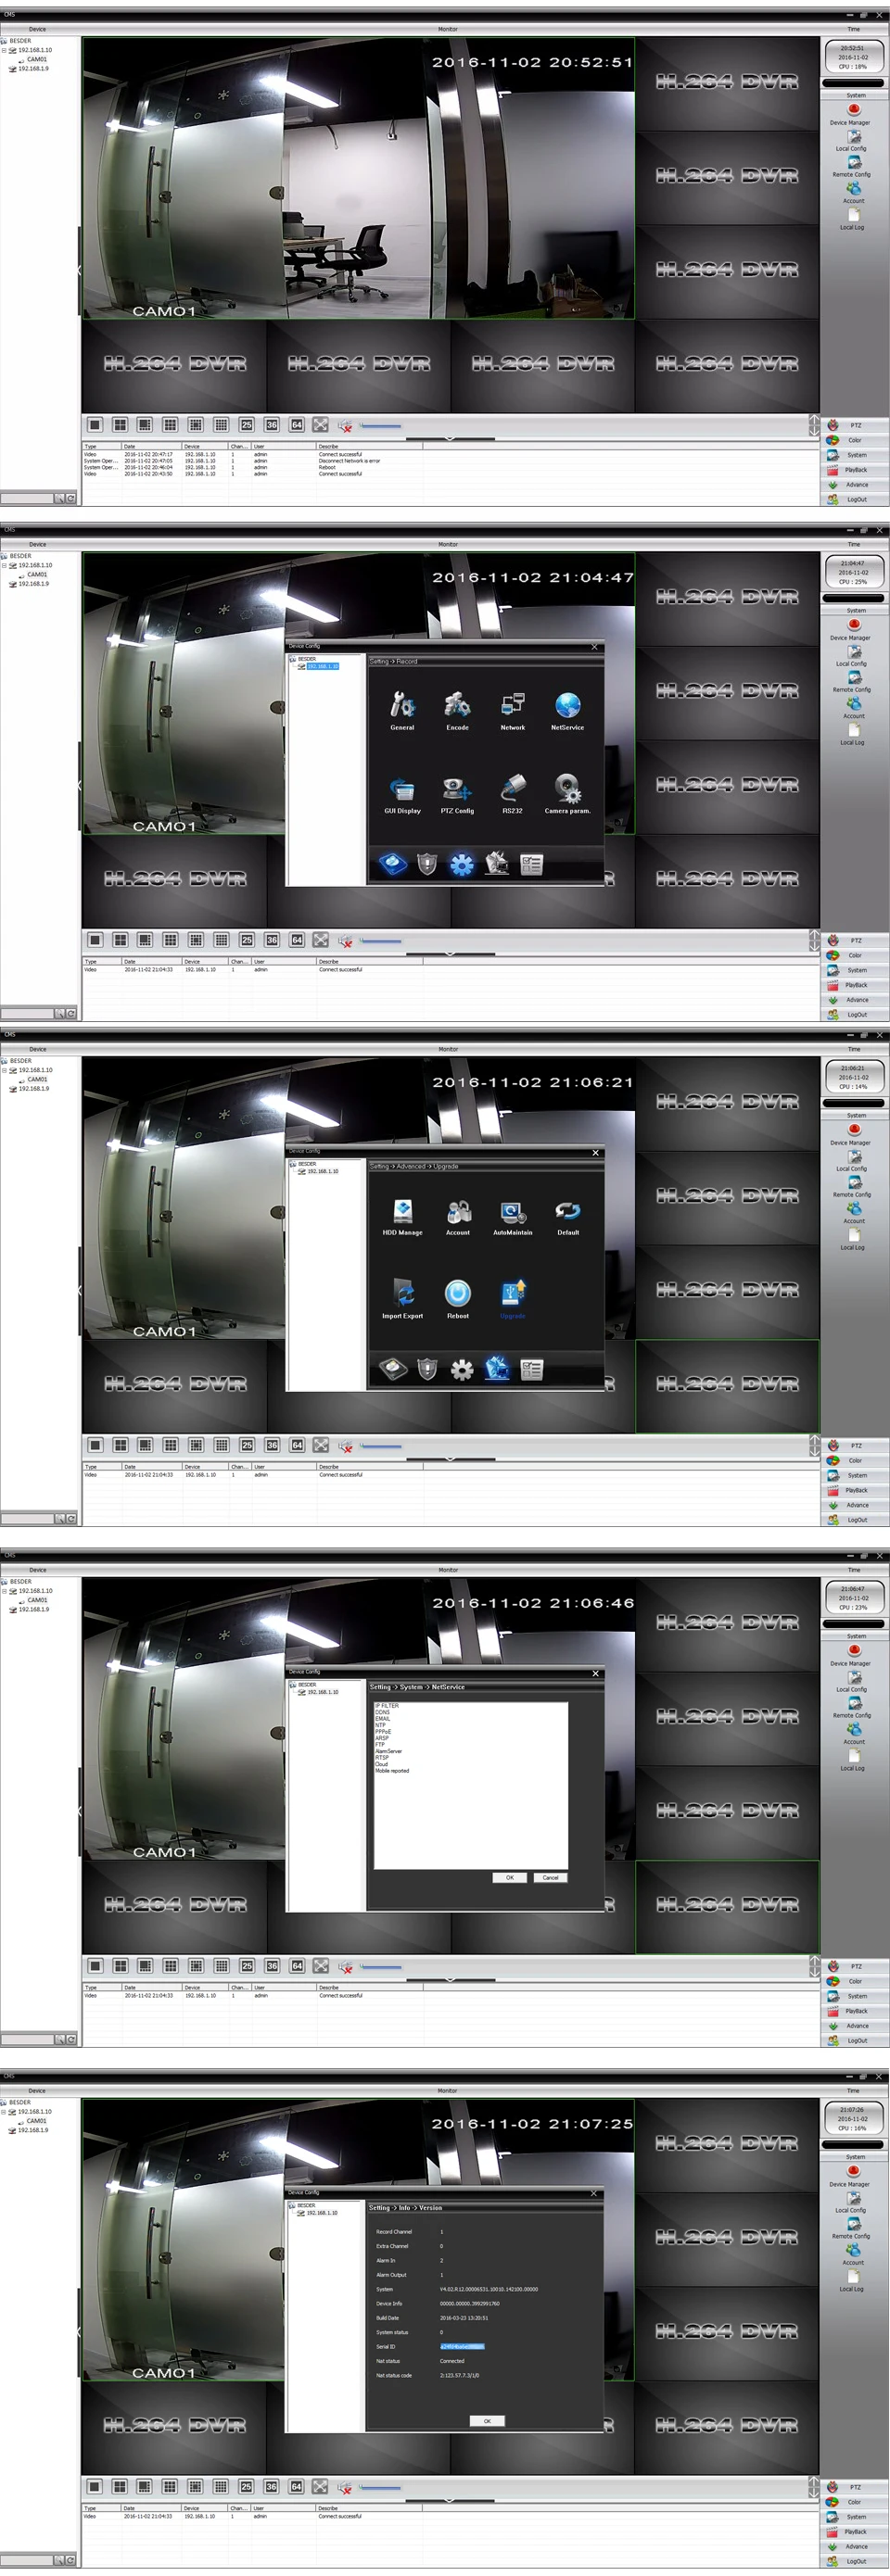Image resolution: width=890 pixels, height=2576 pixels.
Task: Open the PTZ Config icon
Action: tap(457, 789)
